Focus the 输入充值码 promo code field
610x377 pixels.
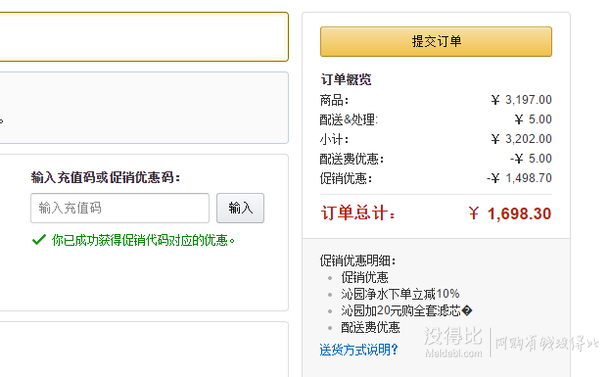(x=120, y=208)
